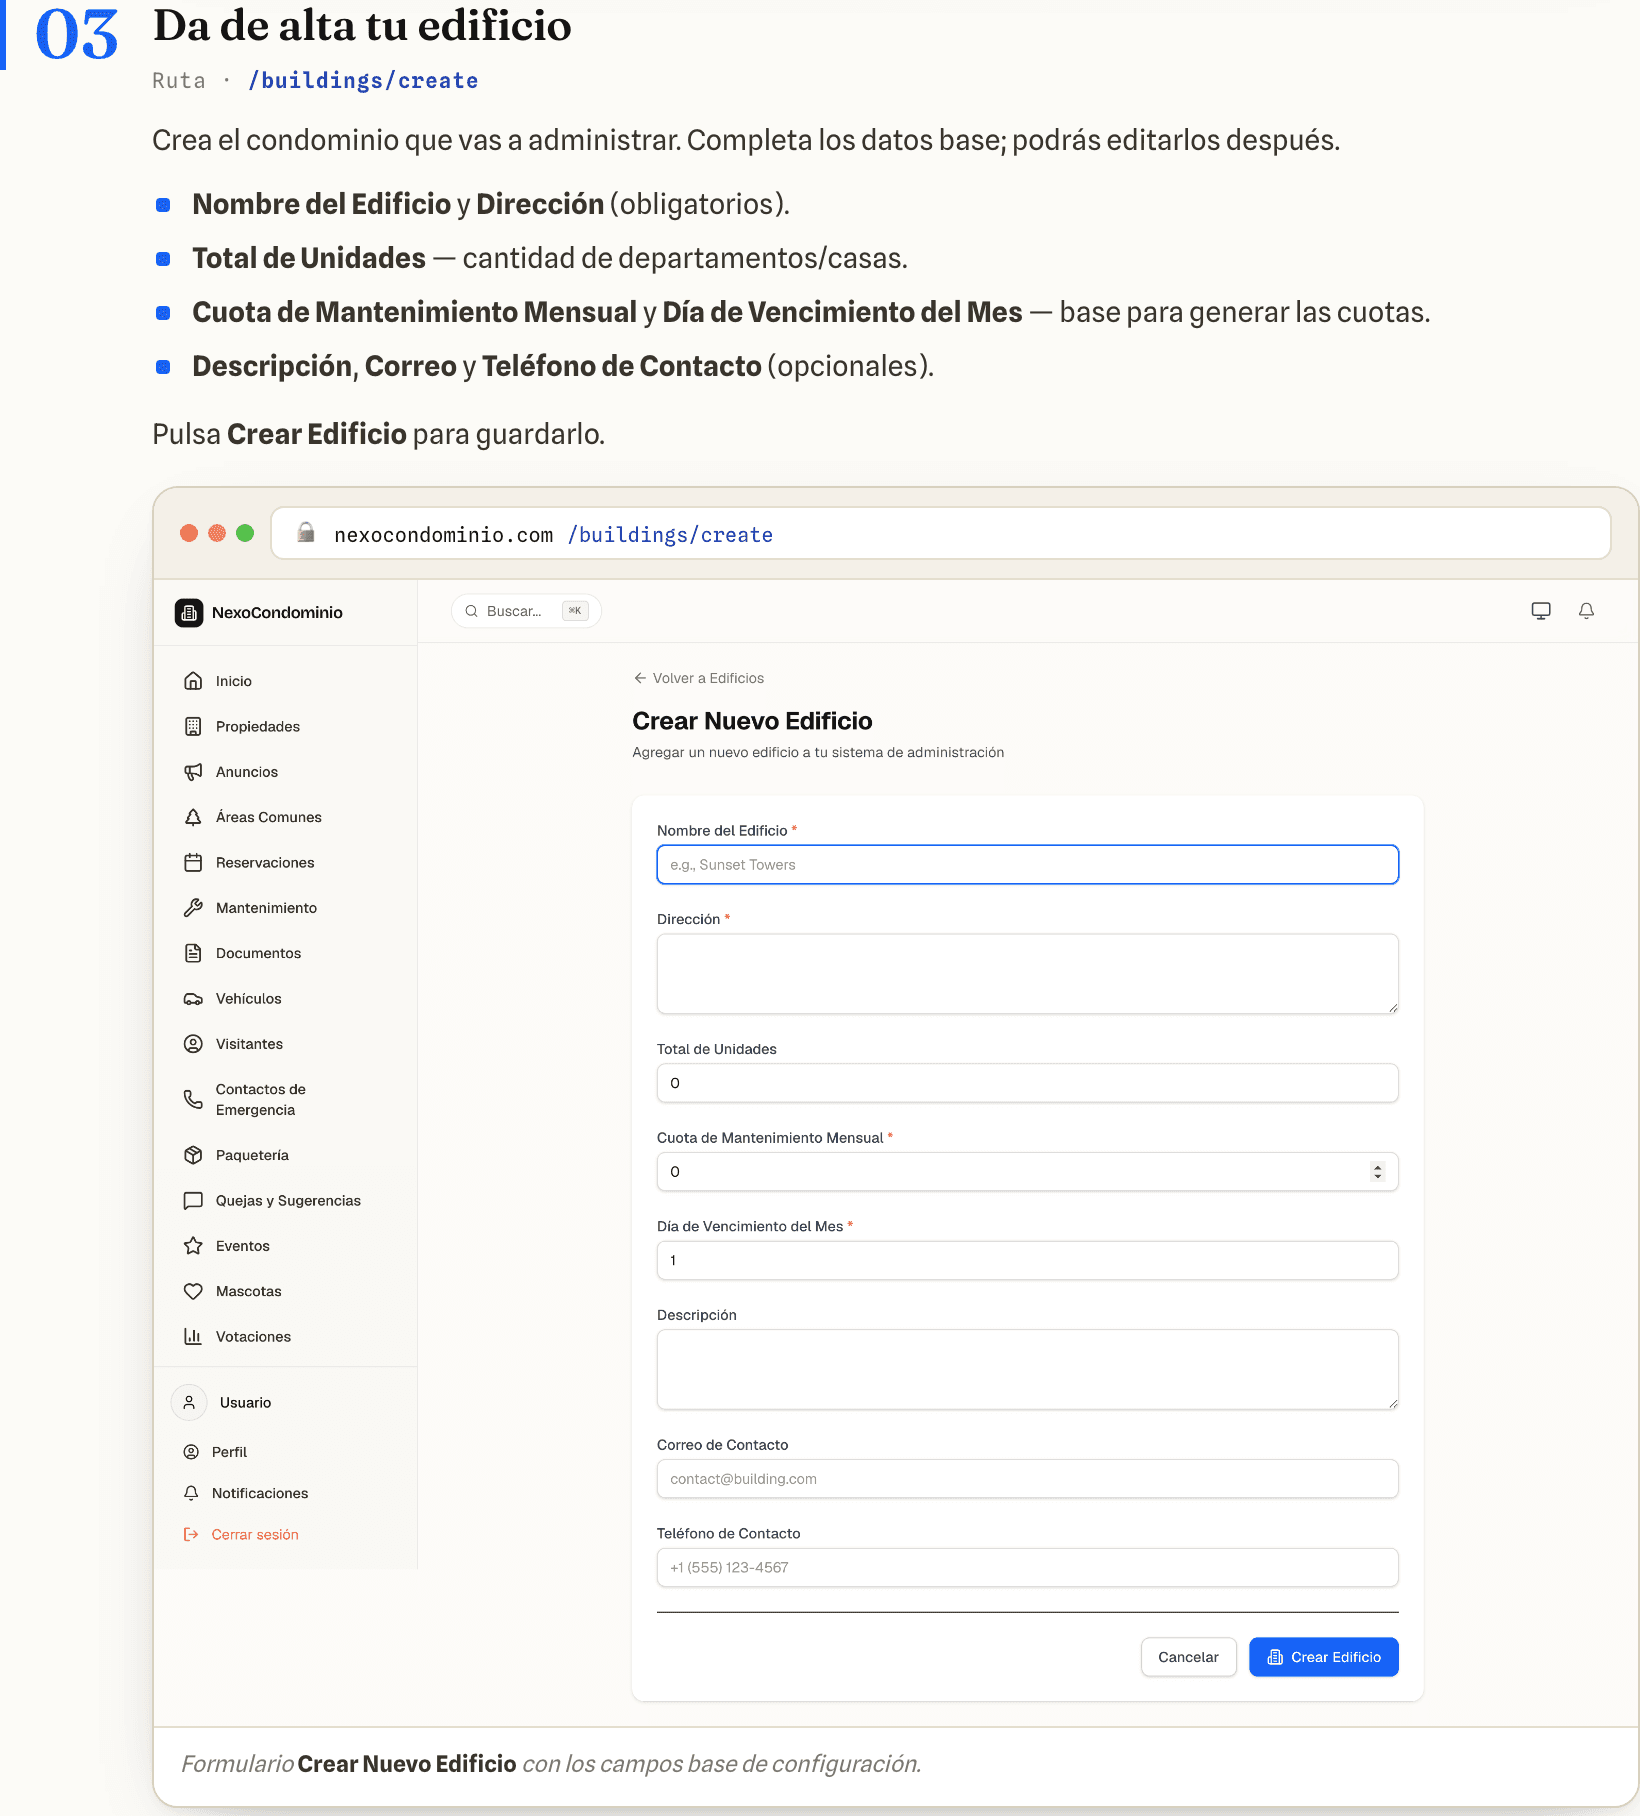
Task: Click the Total de Unidades field
Action: coord(1027,1083)
